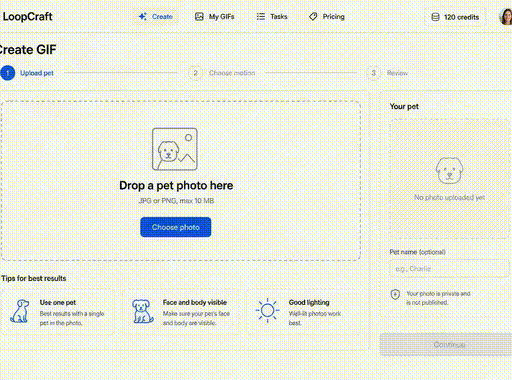
Task: Select step 3 Review
Action: [x=387, y=73]
